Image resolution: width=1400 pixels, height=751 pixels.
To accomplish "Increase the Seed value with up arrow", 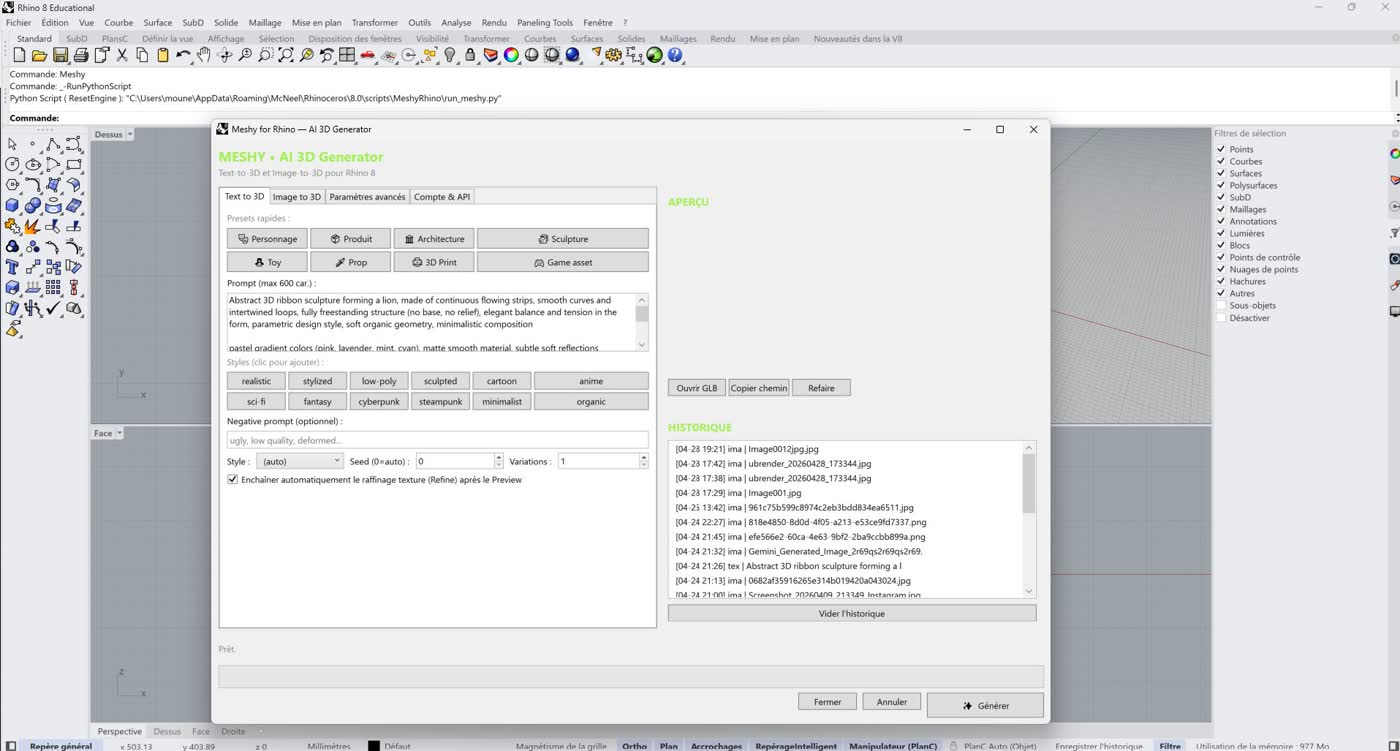I will pos(499,457).
